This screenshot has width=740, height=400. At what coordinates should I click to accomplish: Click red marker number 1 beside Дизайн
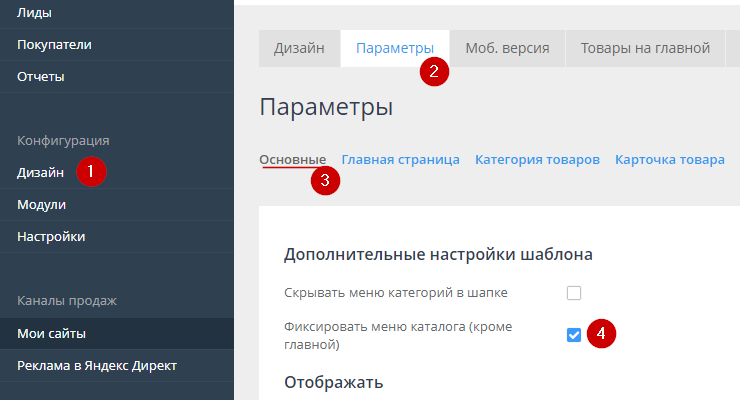point(91,171)
